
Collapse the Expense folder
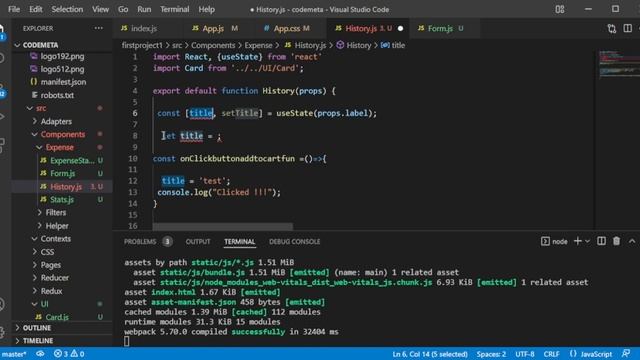40,147
